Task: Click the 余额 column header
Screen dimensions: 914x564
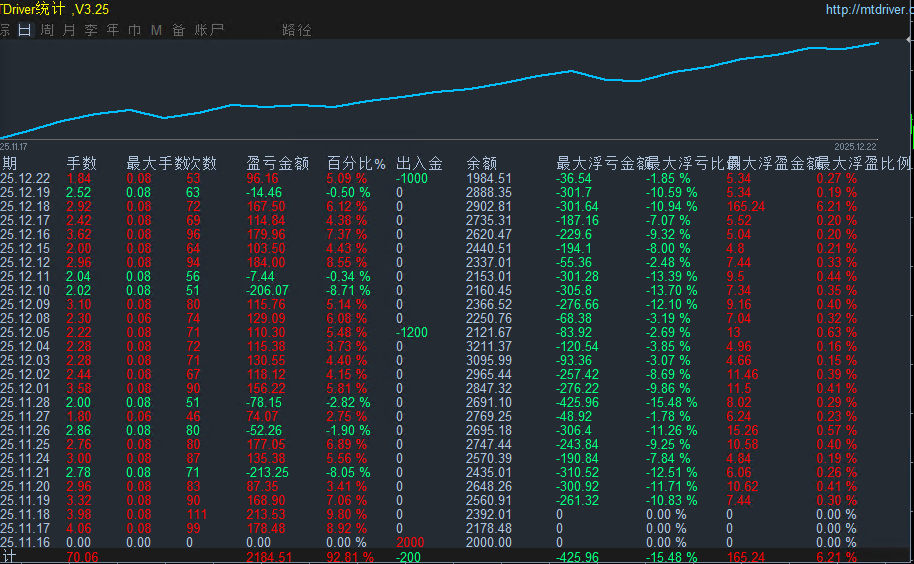Action: click(x=481, y=163)
